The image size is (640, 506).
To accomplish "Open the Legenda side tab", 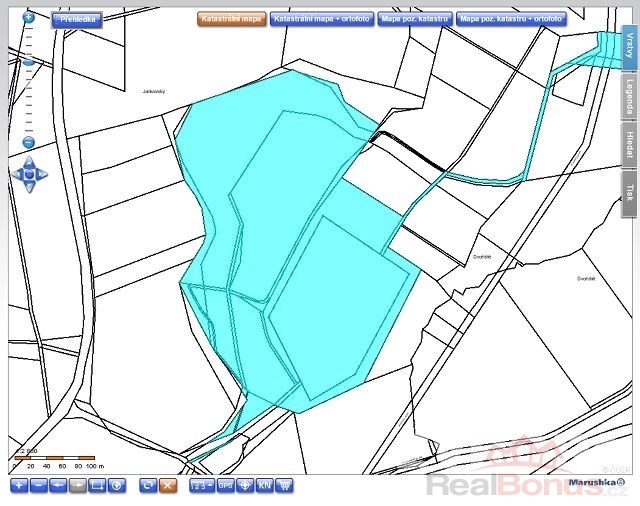I will 629,98.
